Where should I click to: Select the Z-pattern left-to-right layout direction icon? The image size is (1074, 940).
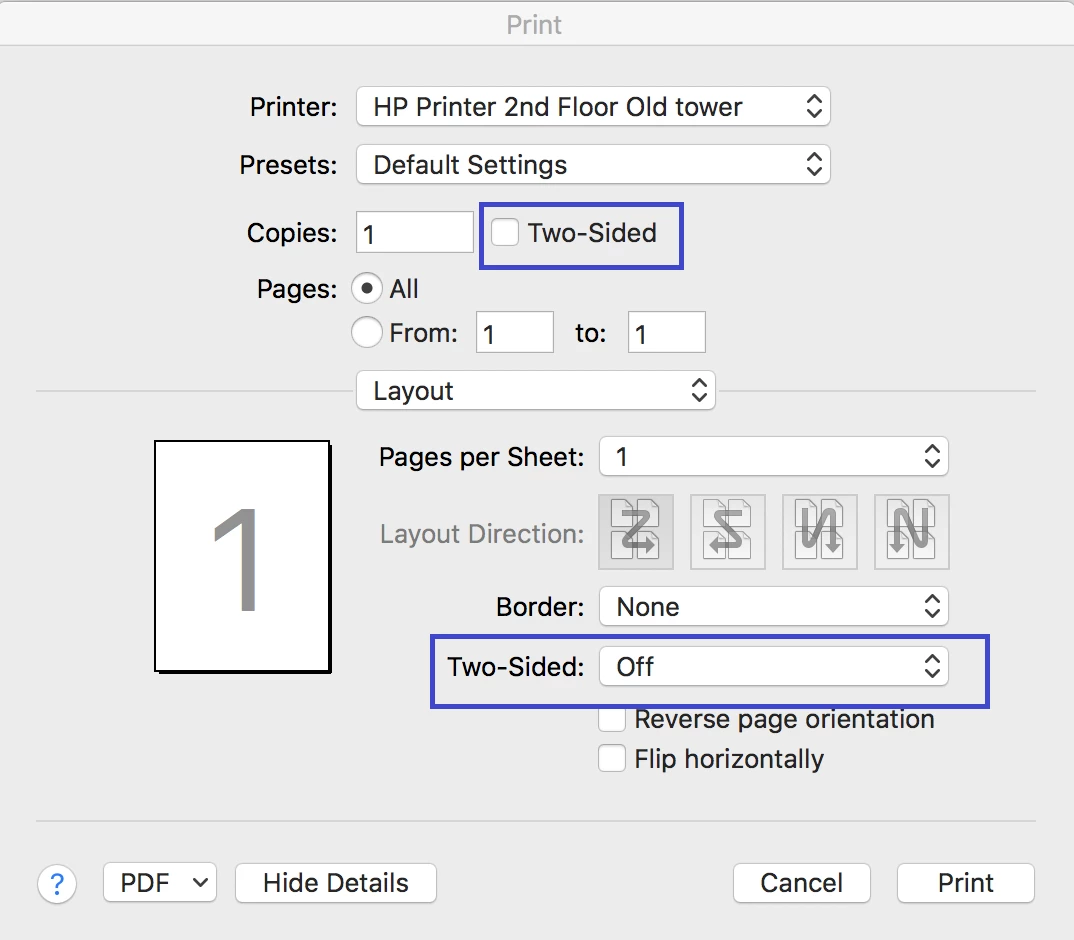[x=636, y=532]
